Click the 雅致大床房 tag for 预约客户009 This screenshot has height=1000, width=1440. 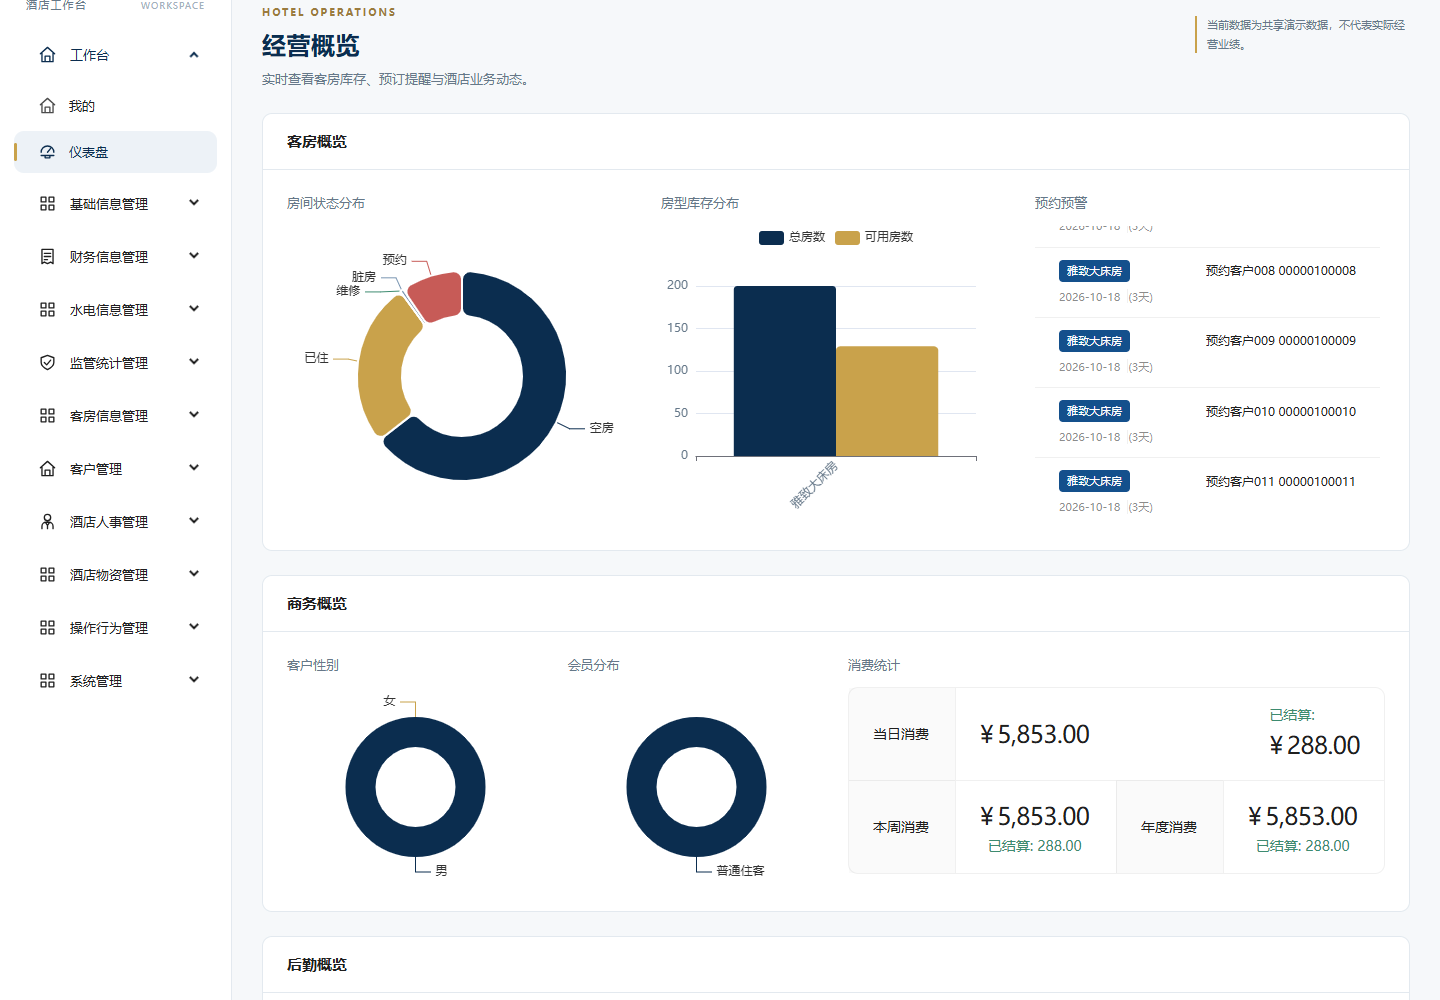click(x=1094, y=341)
